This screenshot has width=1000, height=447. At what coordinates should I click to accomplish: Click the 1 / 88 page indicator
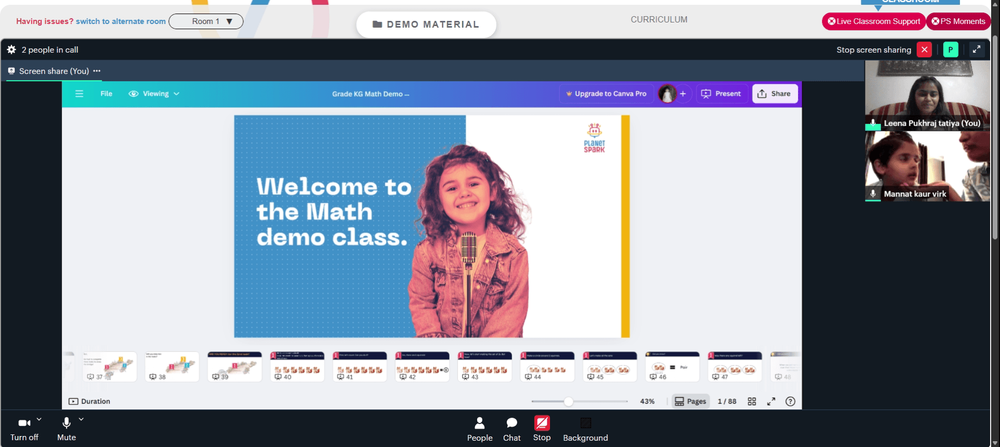[727, 401]
